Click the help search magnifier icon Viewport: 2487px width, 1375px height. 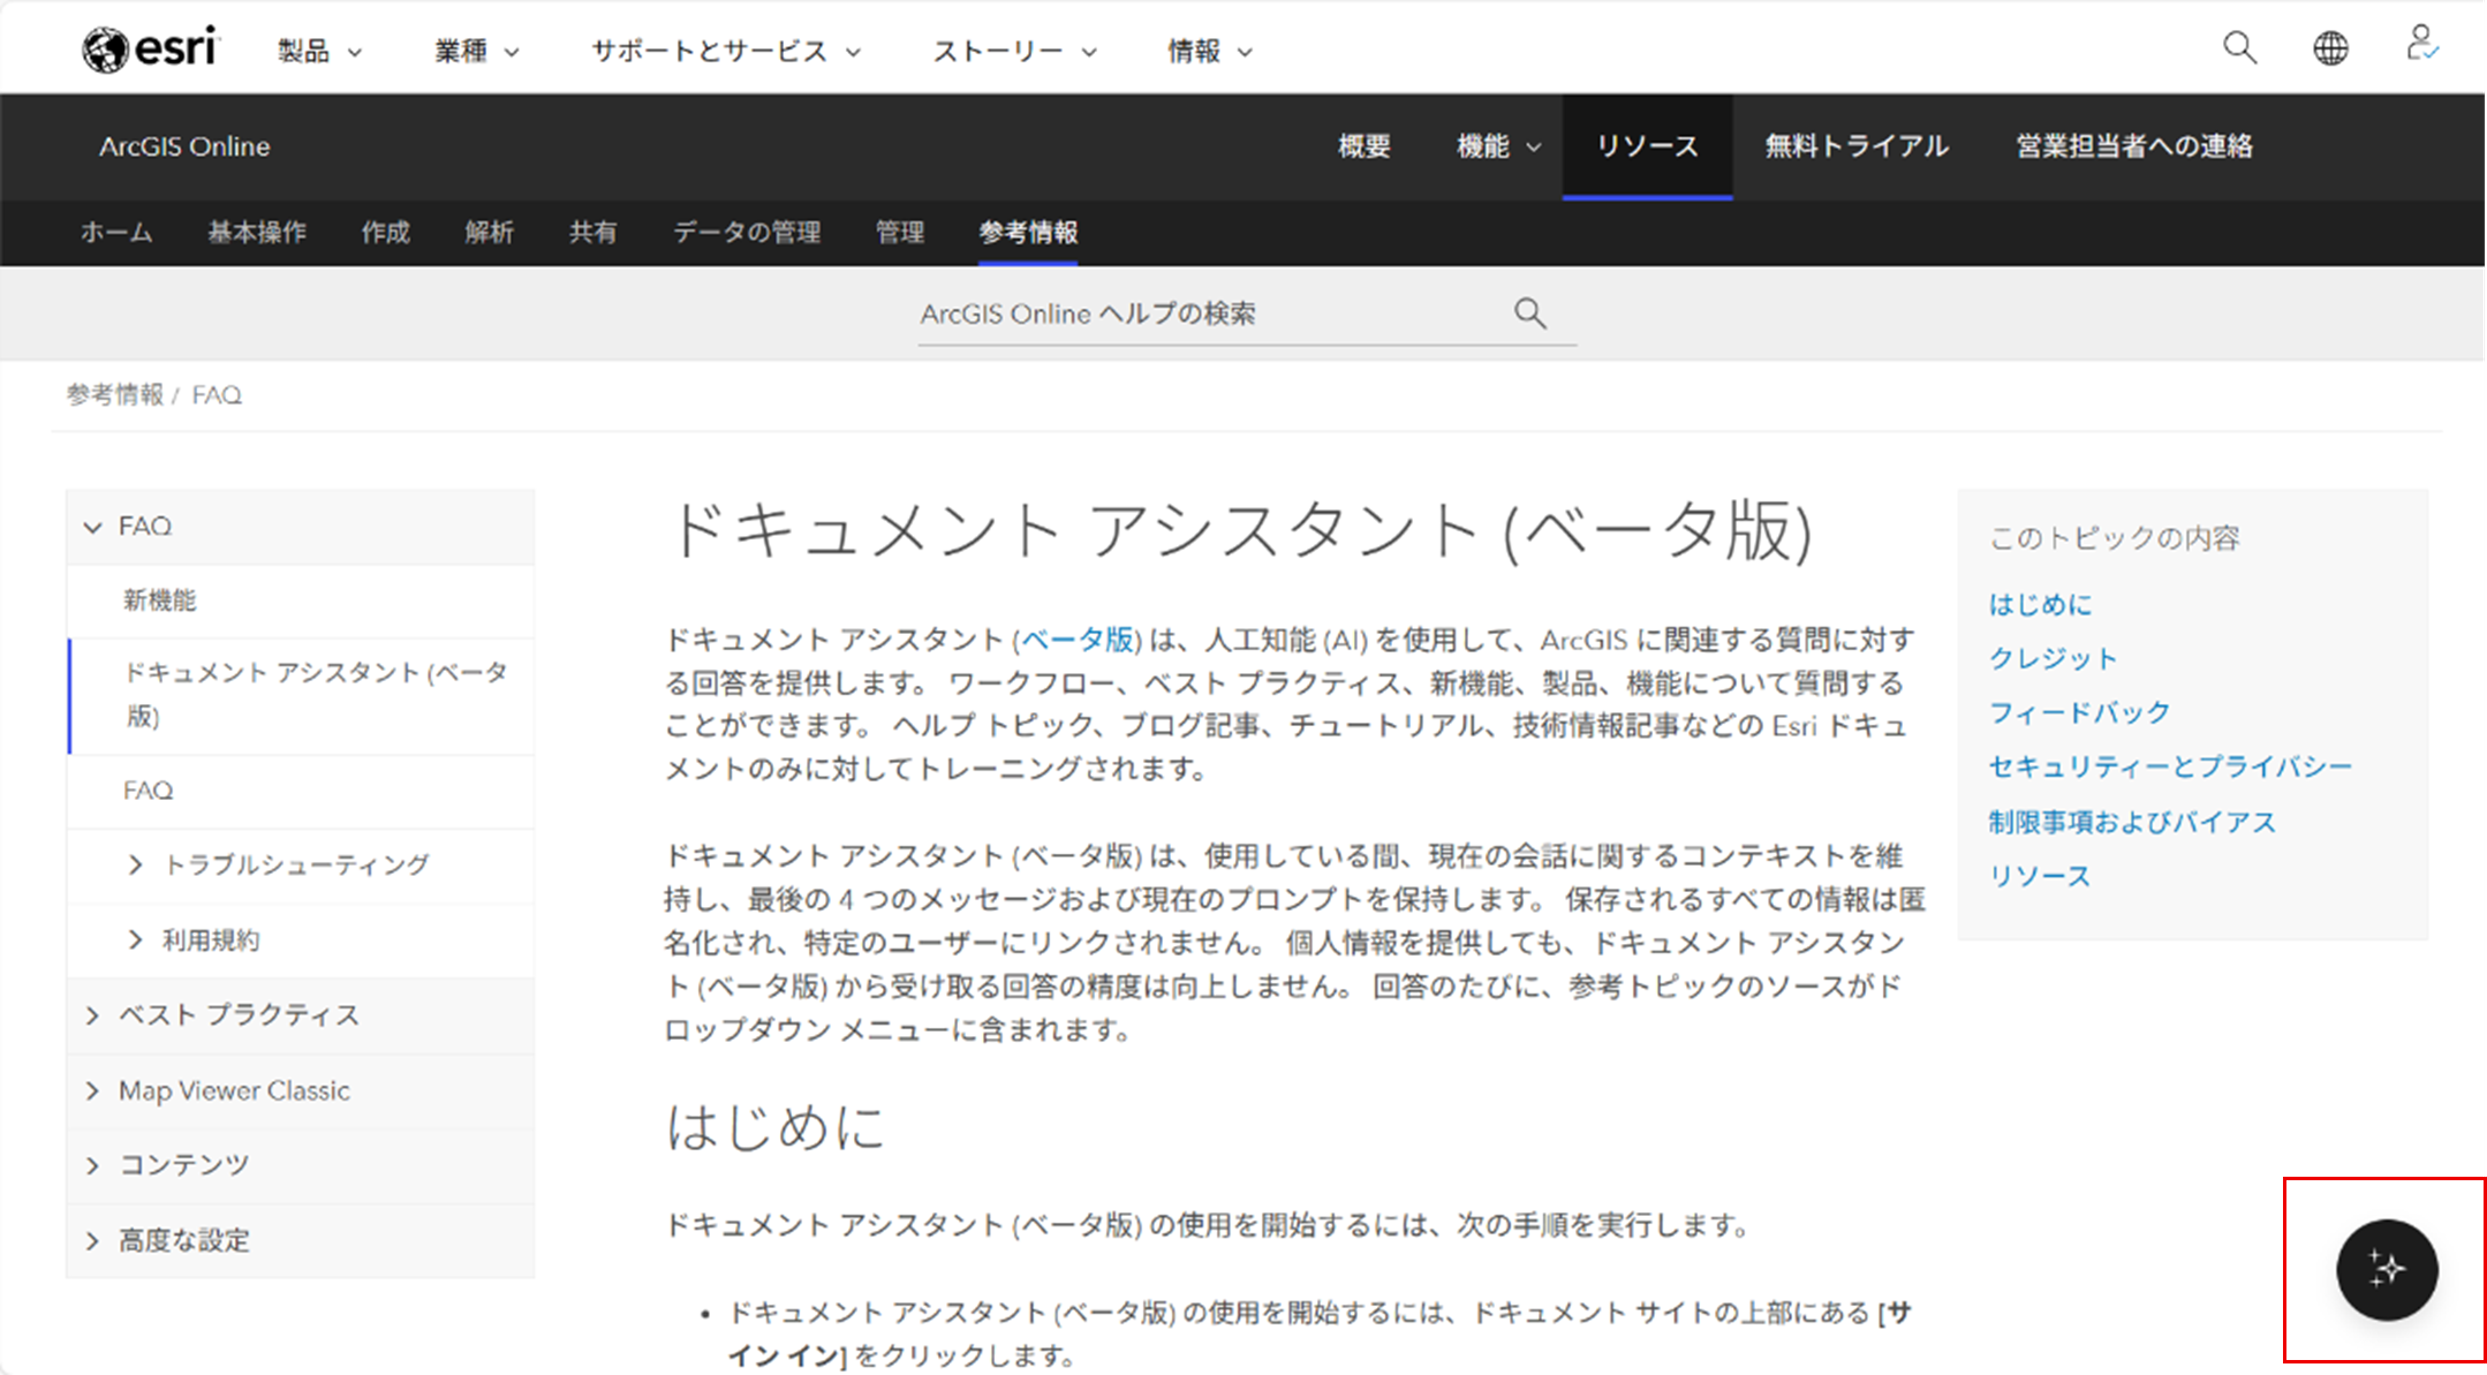(1529, 313)
